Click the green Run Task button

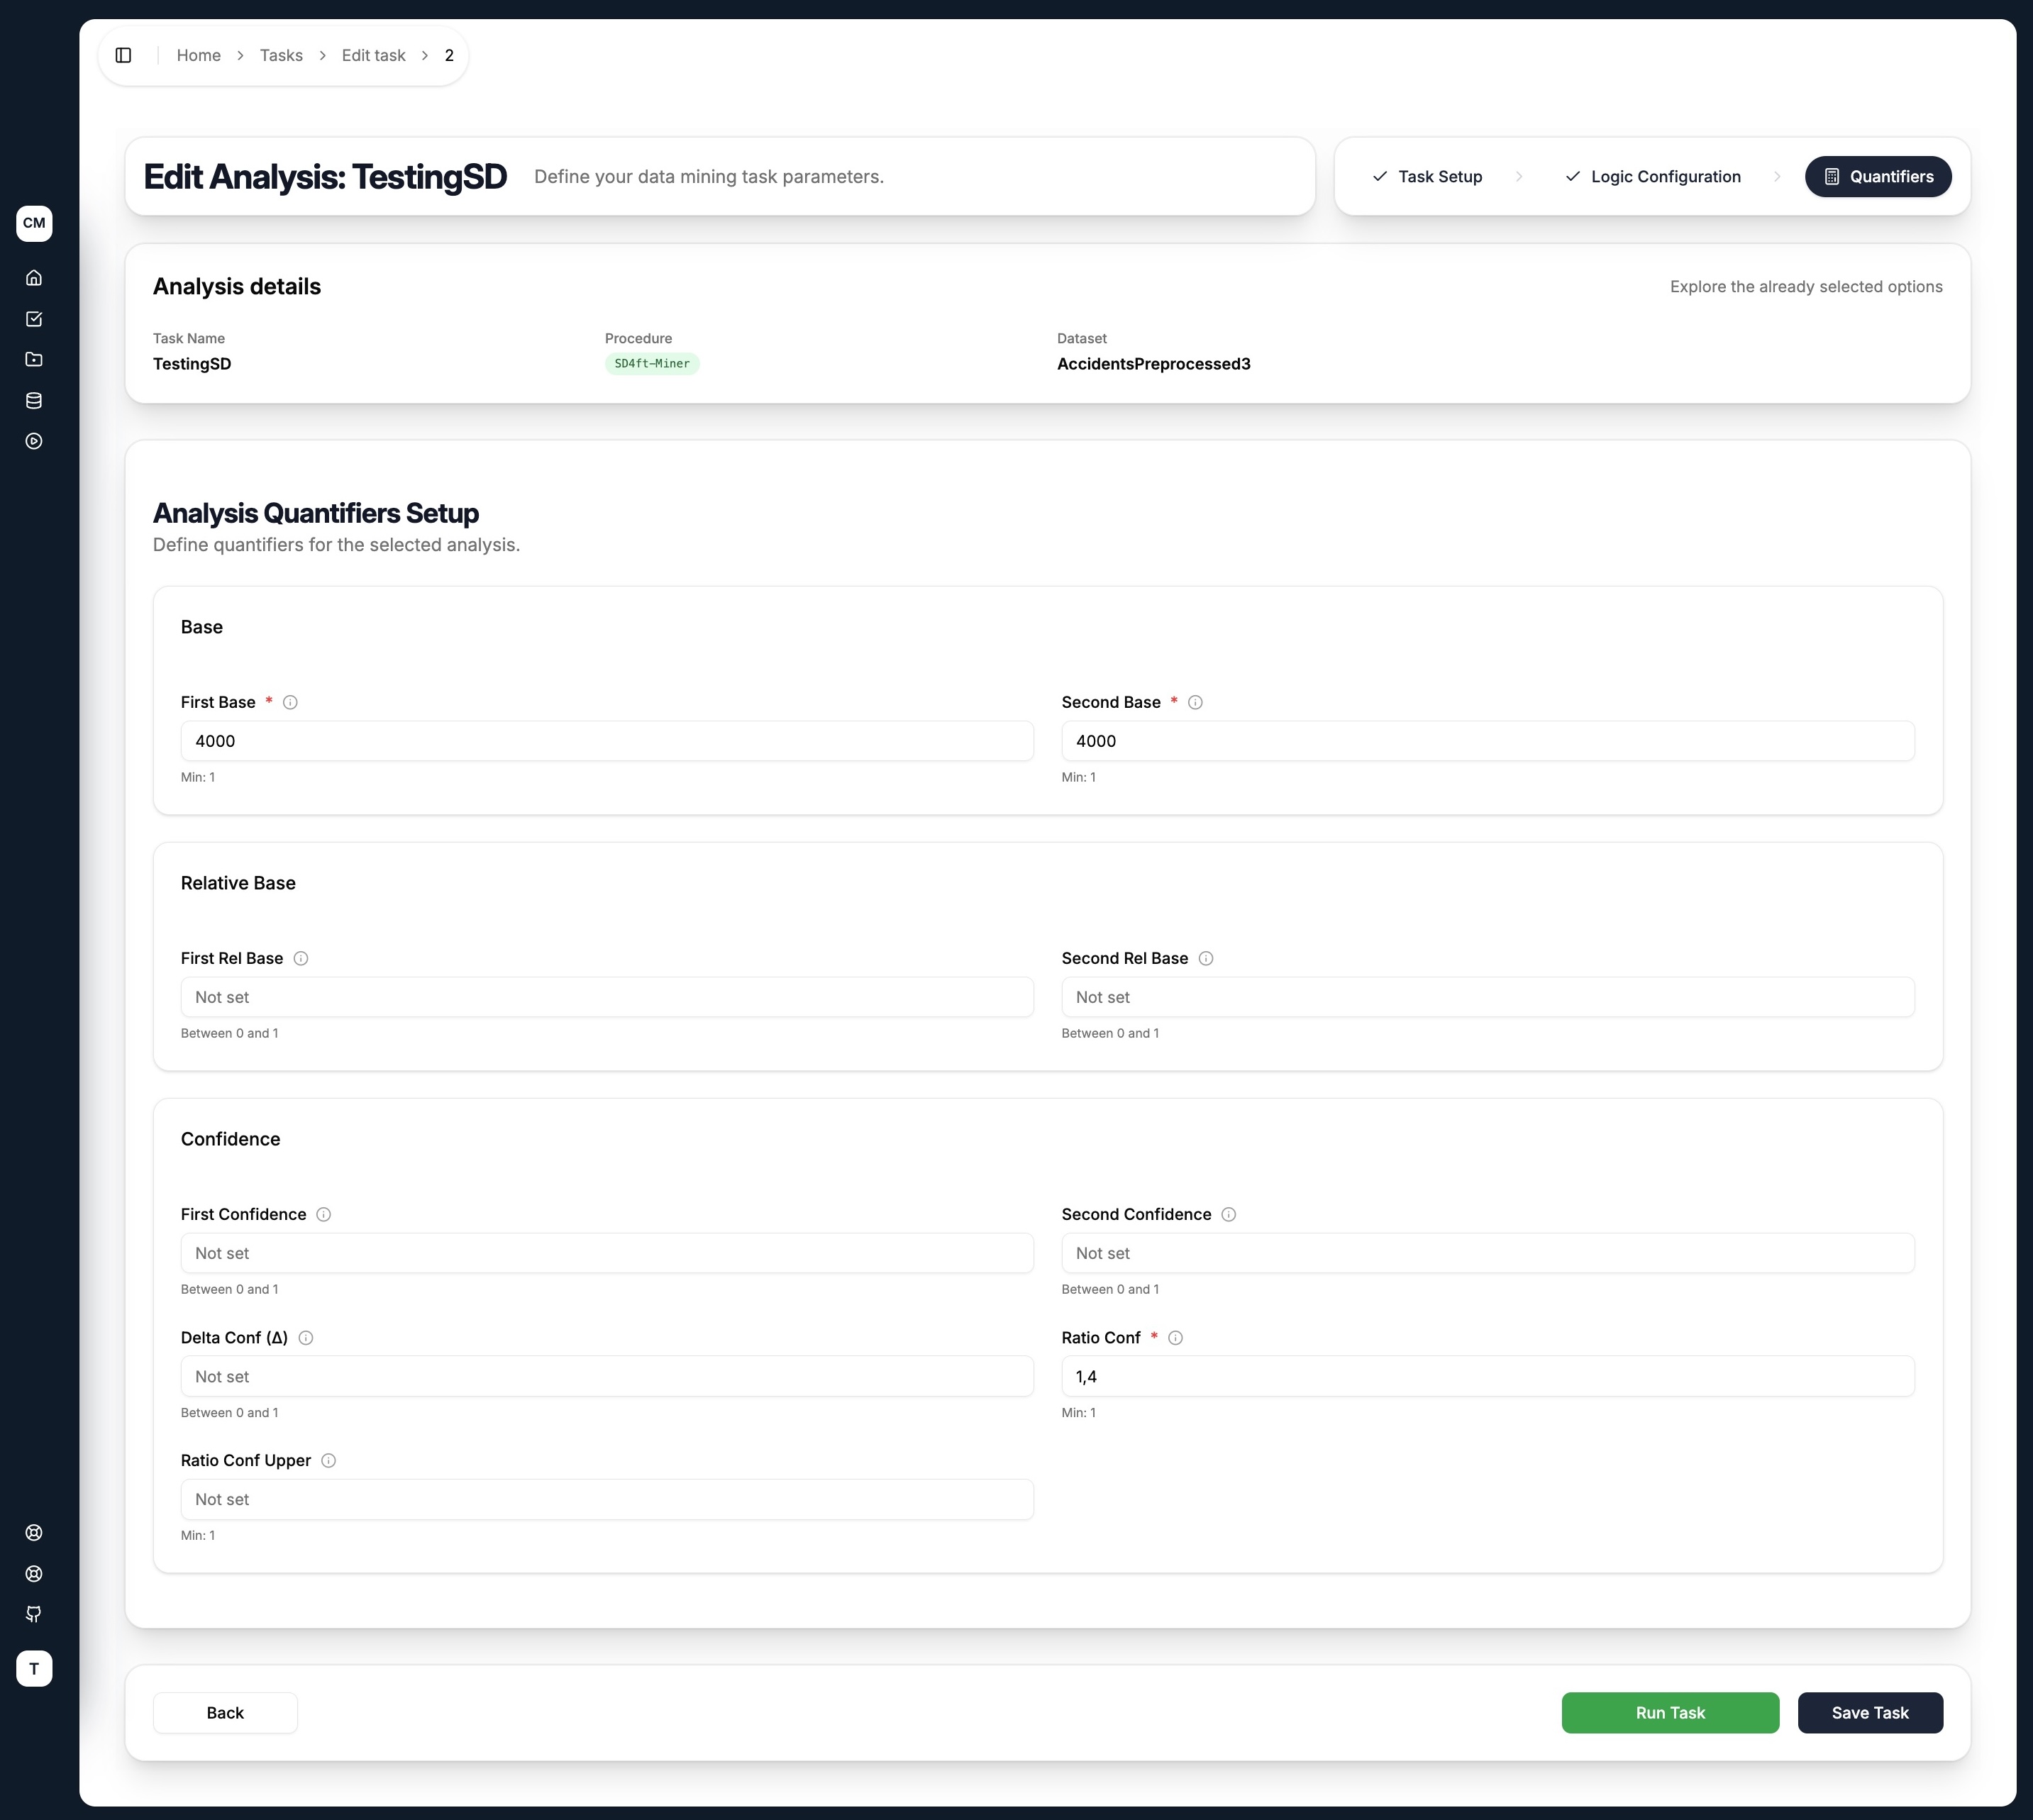(x=1670, y=1713)
